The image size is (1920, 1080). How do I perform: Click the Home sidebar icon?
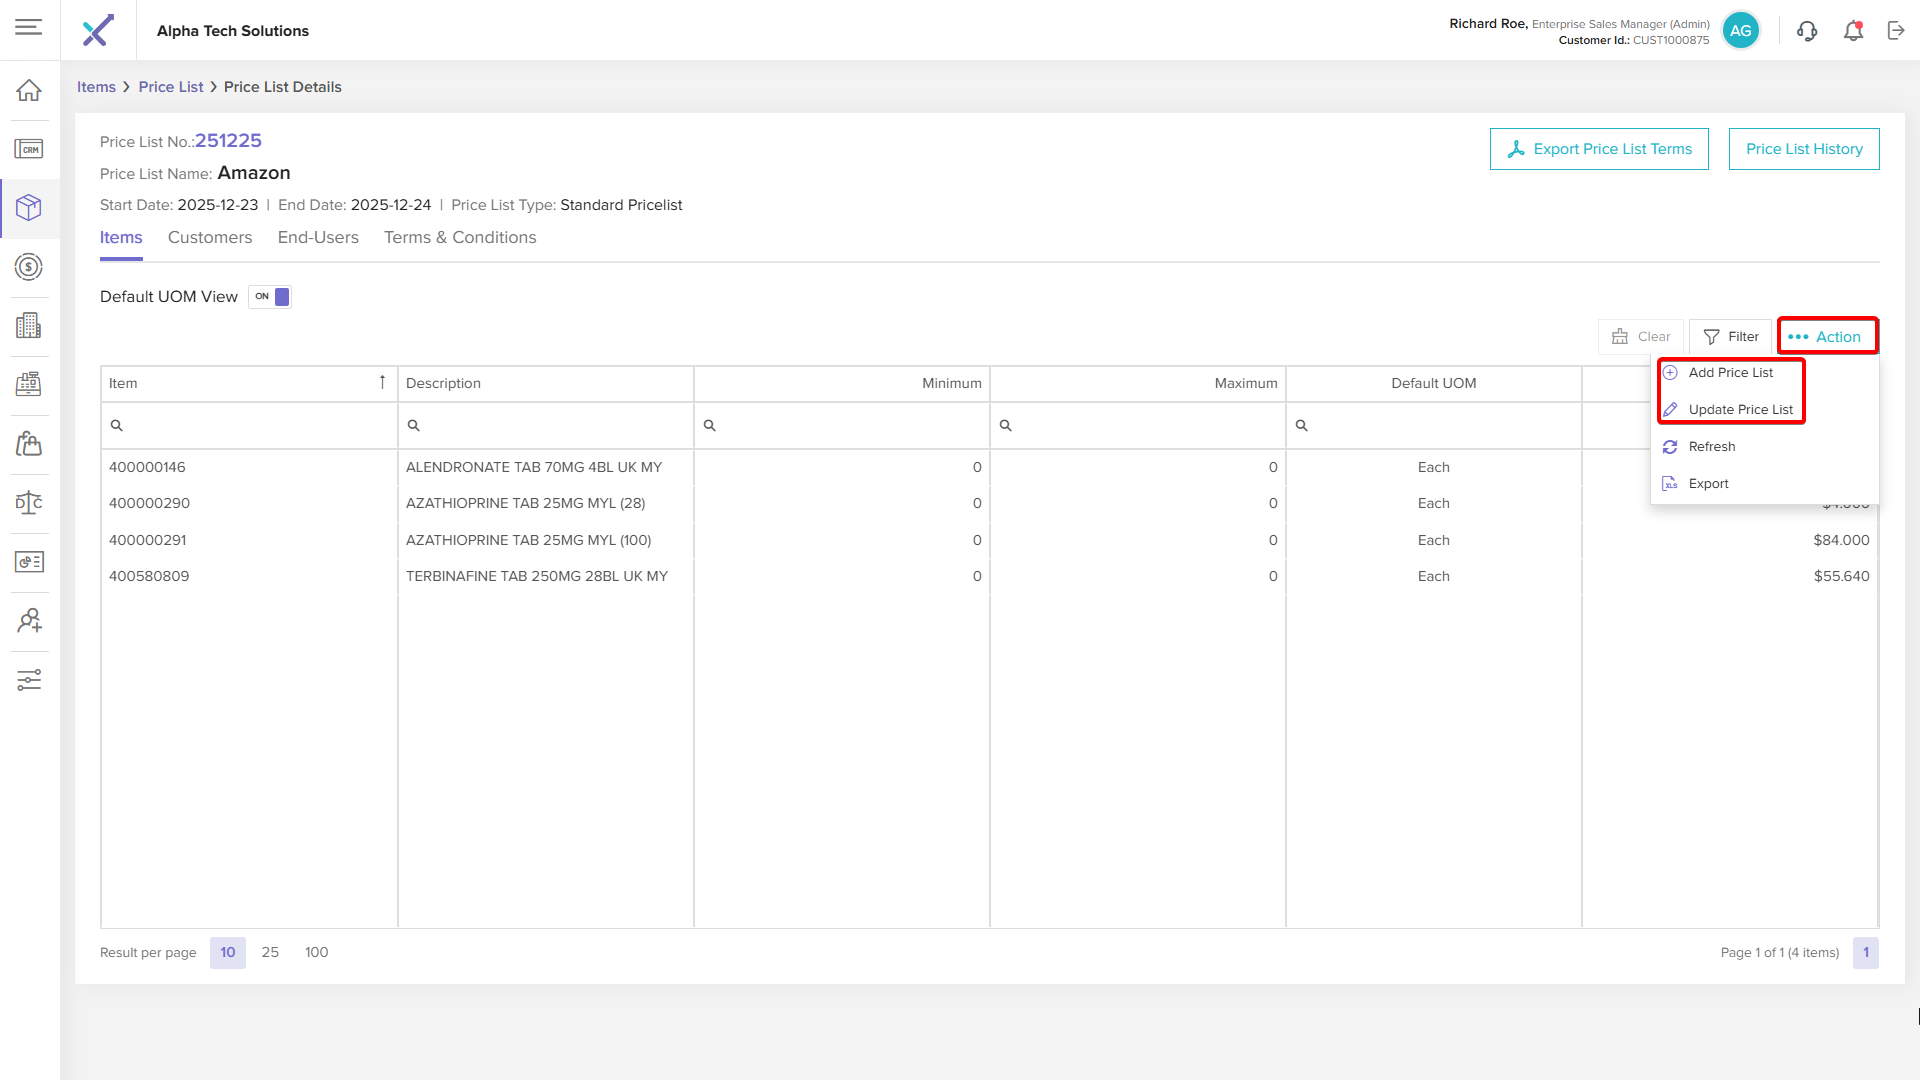pos(29,90)
